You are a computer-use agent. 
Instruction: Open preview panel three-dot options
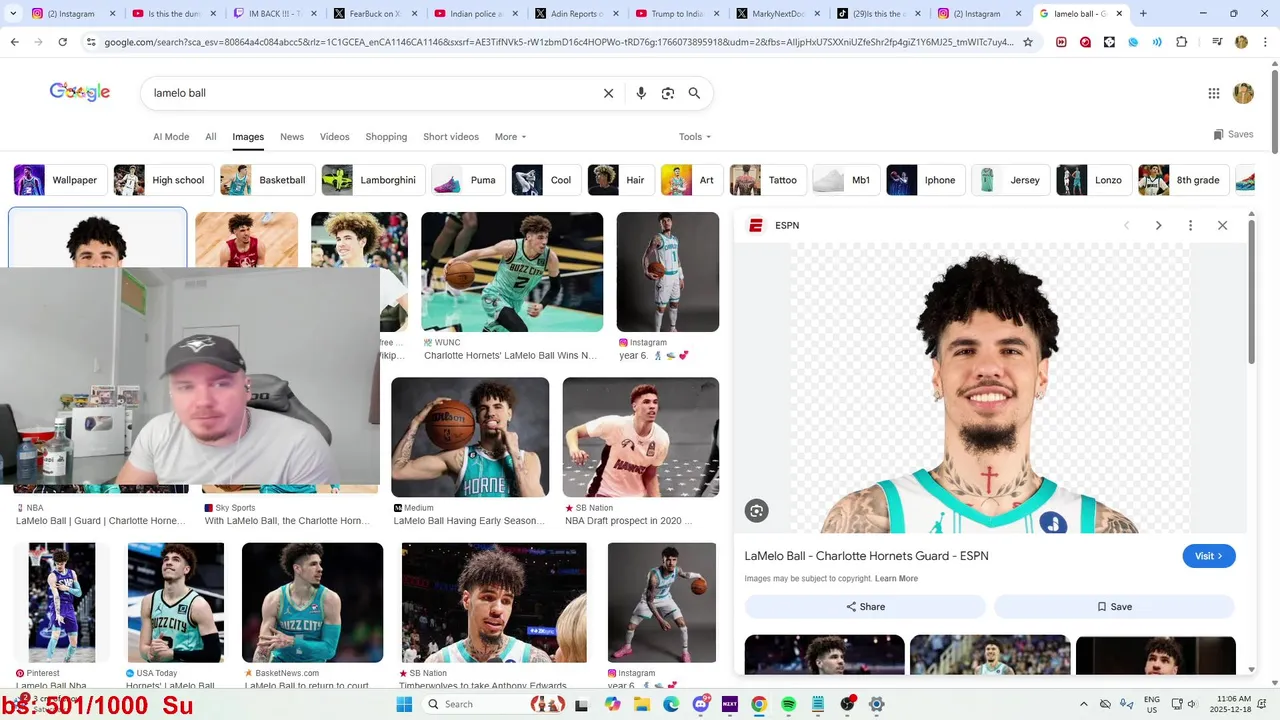[x=1190, y=225]
